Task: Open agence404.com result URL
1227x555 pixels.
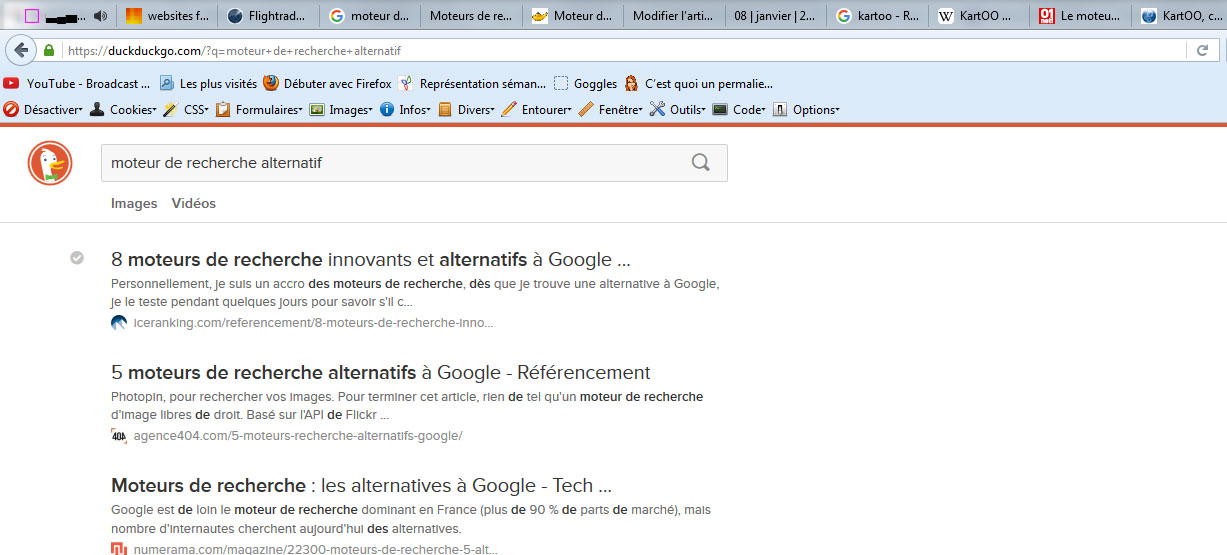Action: click(x=297, y=436)
